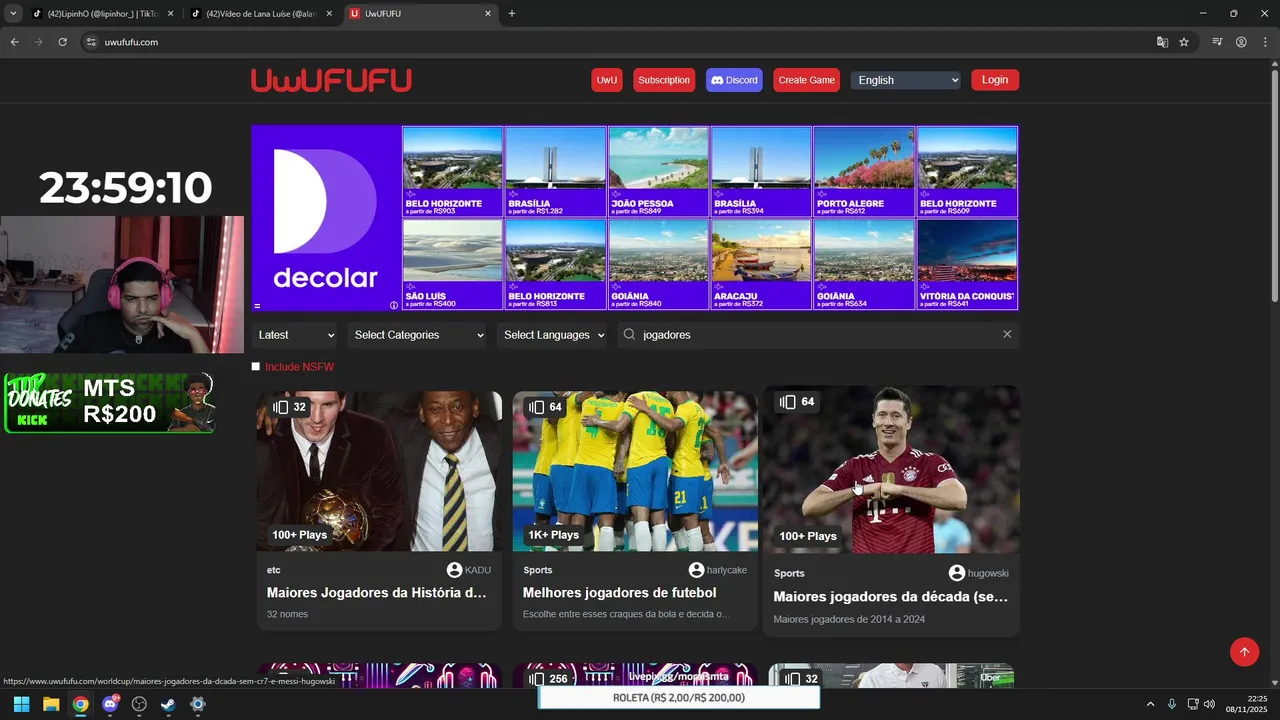This screenshot has width=1280, height=720.
Task: Open the English language selector
Action: tap(906, 80)
